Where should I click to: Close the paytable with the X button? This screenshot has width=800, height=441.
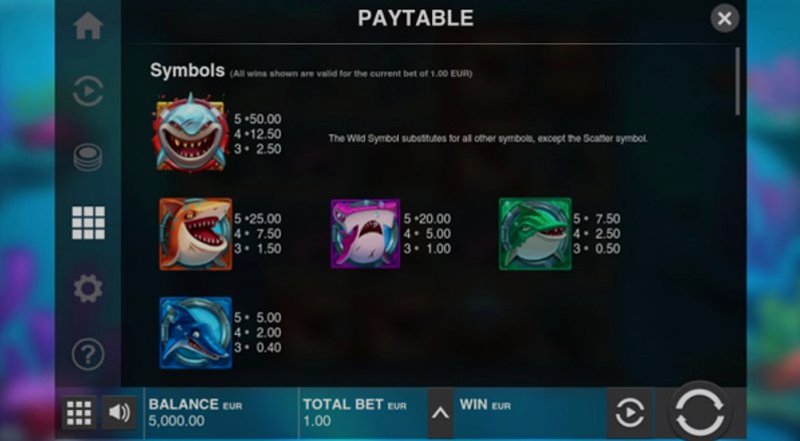[x=724, y=19]
